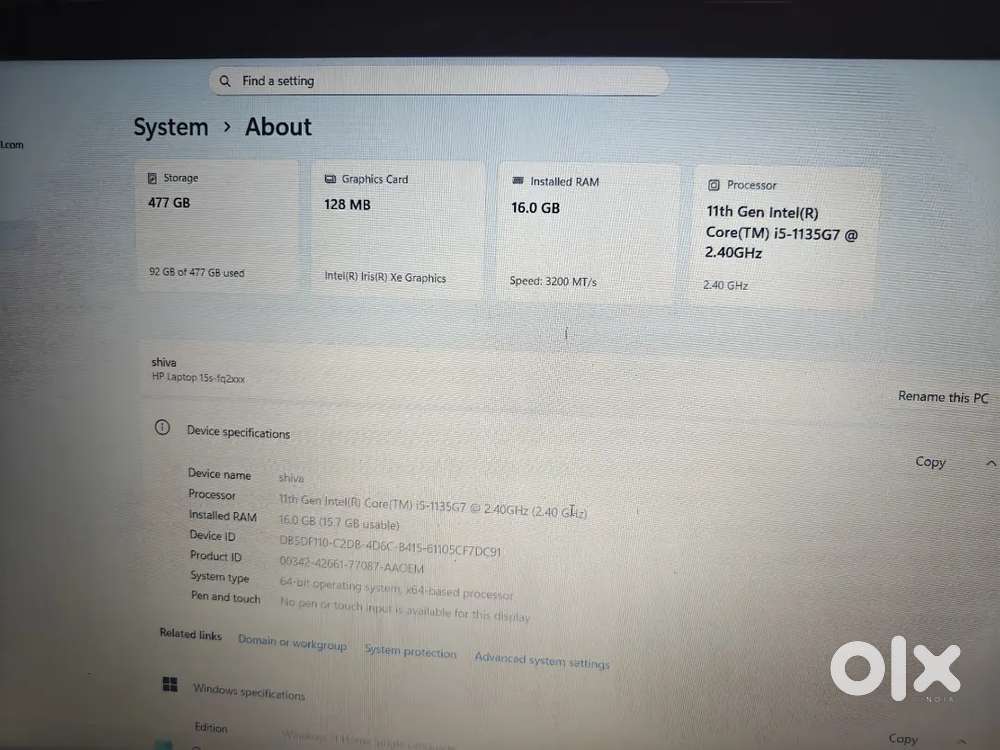Click the Storage drive icon

coord(150,177)
